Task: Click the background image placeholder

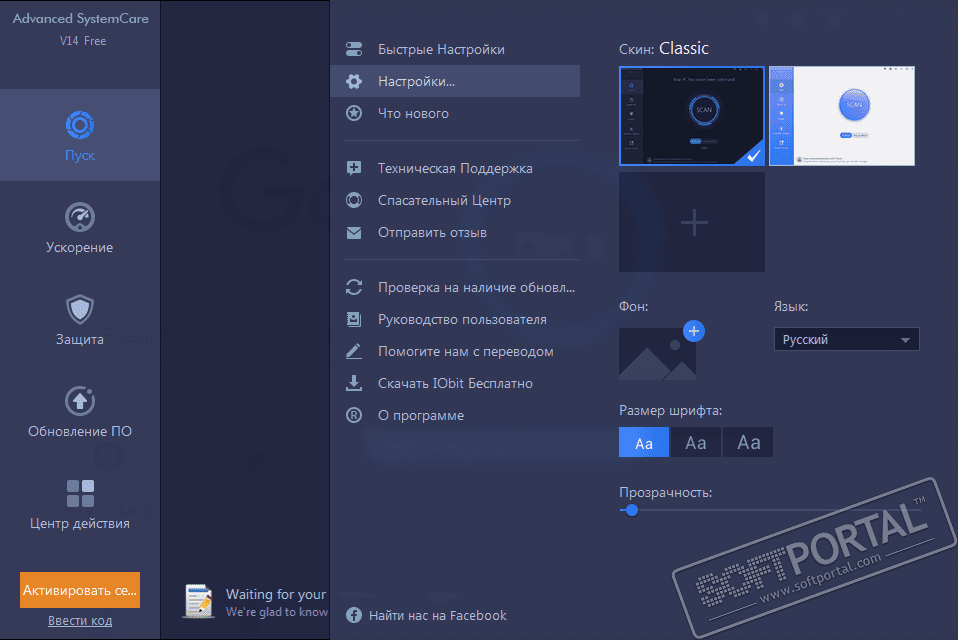Action: point(657,354)
